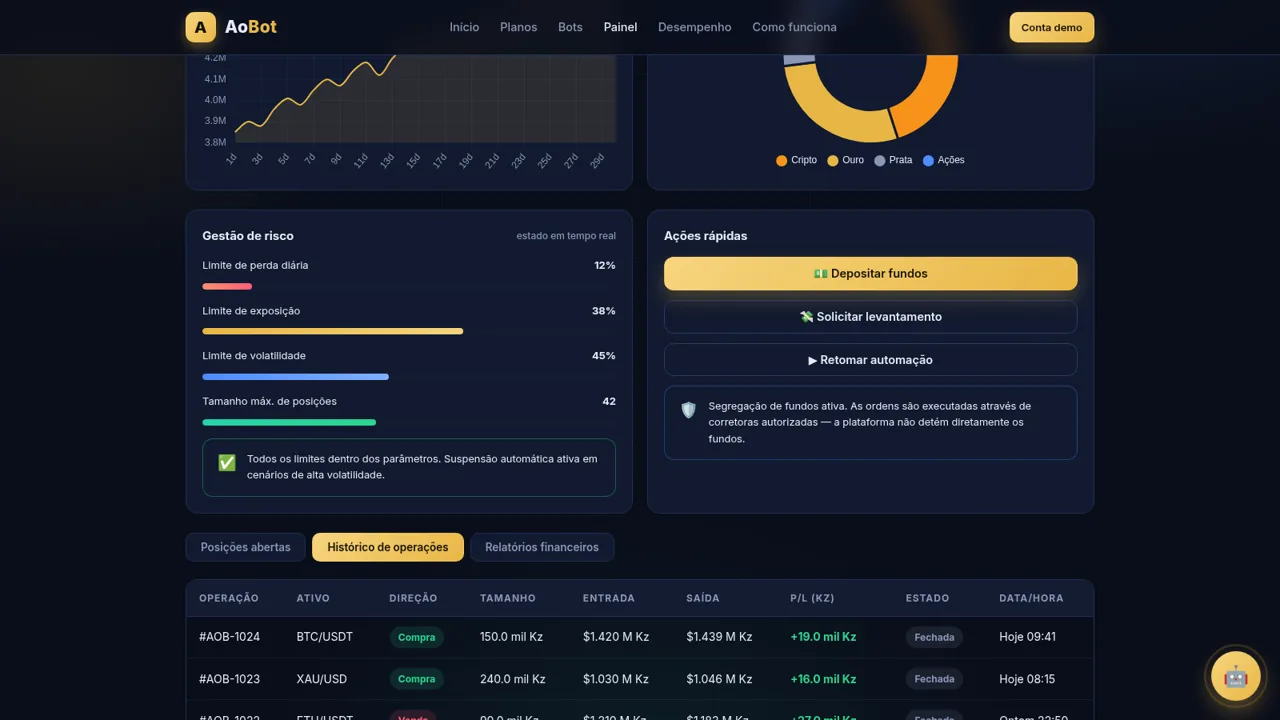Screen dimensions: 1280x720
Task: Click the 150.0 mil Kz size value
Action: click(512, 637)
